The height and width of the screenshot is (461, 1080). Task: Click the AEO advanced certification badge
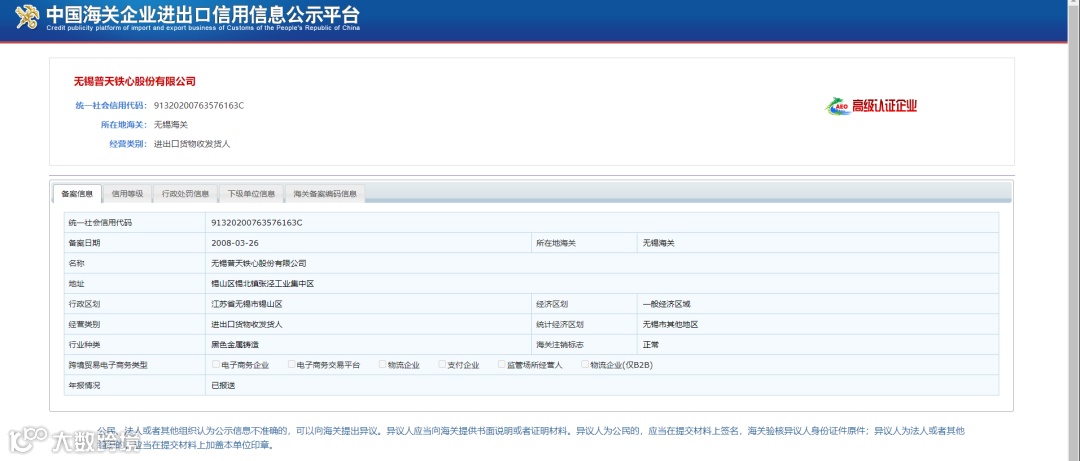click(871, 106)
